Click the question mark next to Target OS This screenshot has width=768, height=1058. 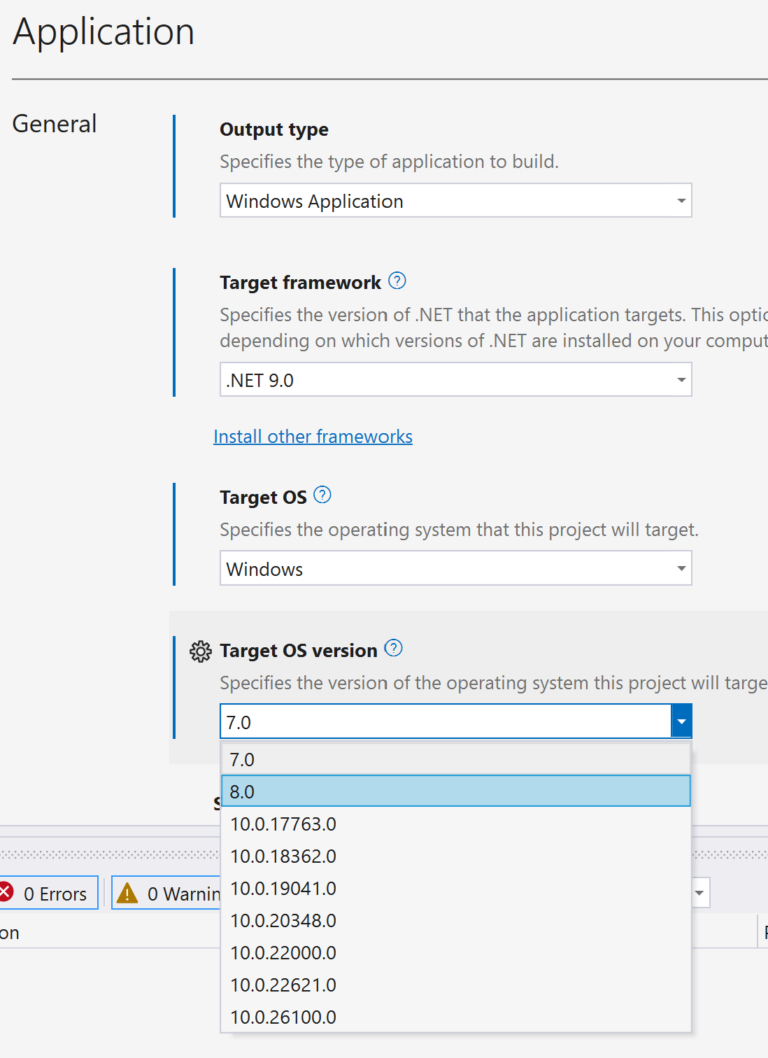[323, 496]
